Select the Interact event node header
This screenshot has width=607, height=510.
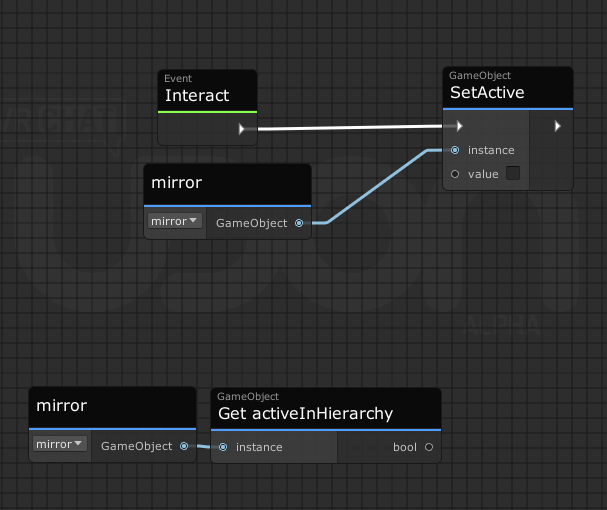pyautogui.click(x=207, y=91)
